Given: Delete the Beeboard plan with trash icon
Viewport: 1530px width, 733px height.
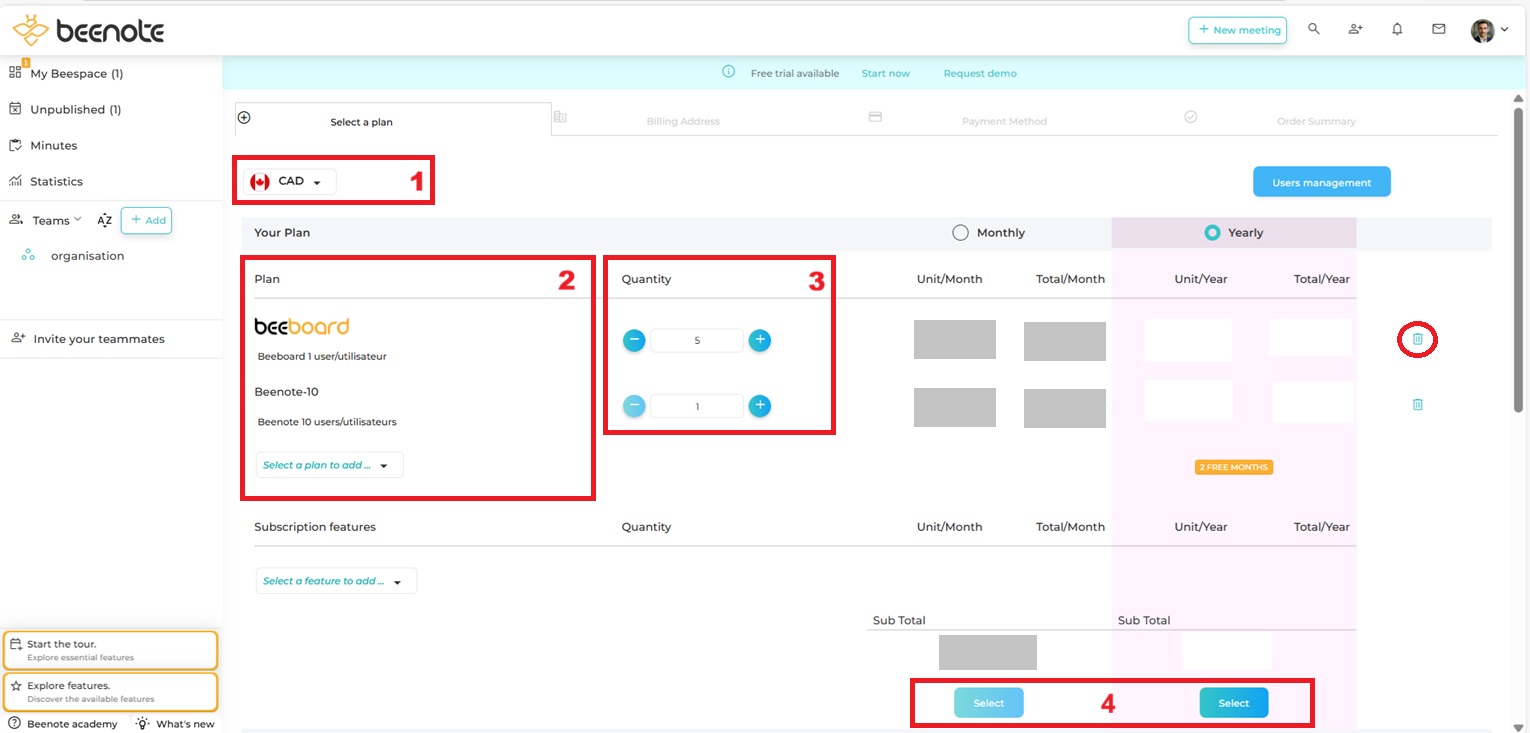Looking at the screenshot, I should pyautogui.click(x=1417, y=340).
